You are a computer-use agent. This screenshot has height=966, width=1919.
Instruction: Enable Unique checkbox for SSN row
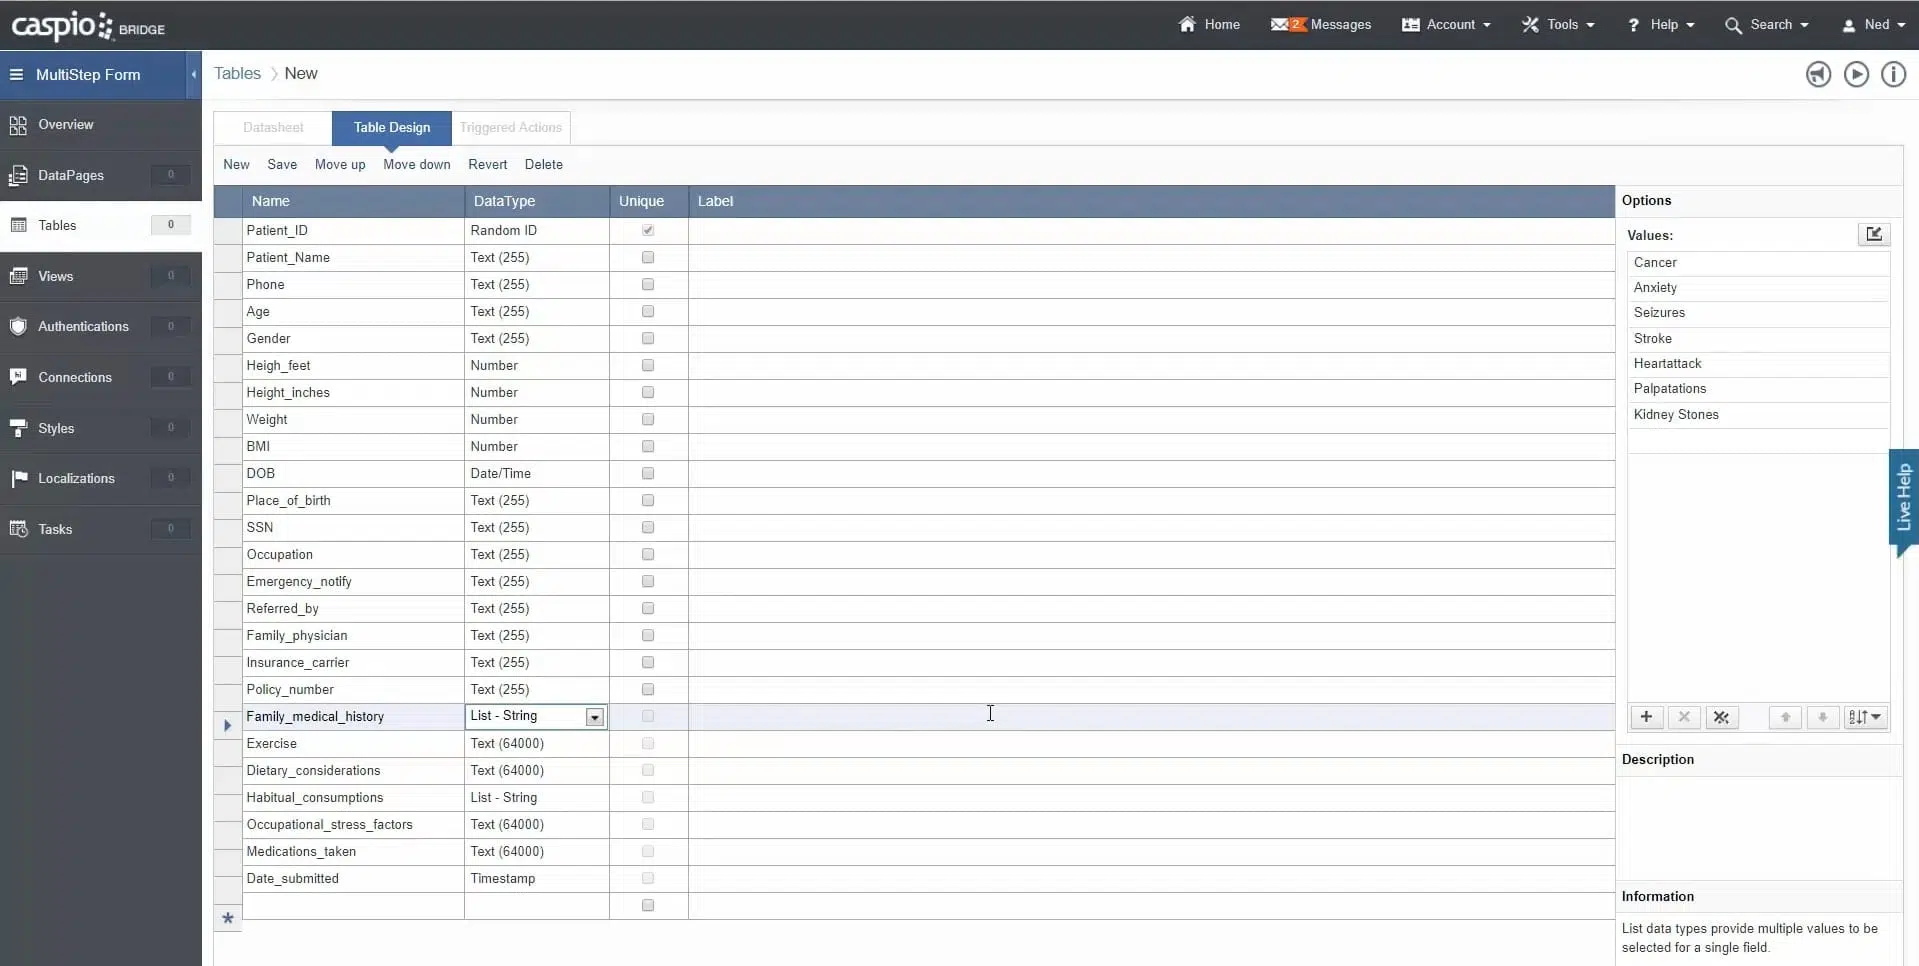(x=648, y=528)
